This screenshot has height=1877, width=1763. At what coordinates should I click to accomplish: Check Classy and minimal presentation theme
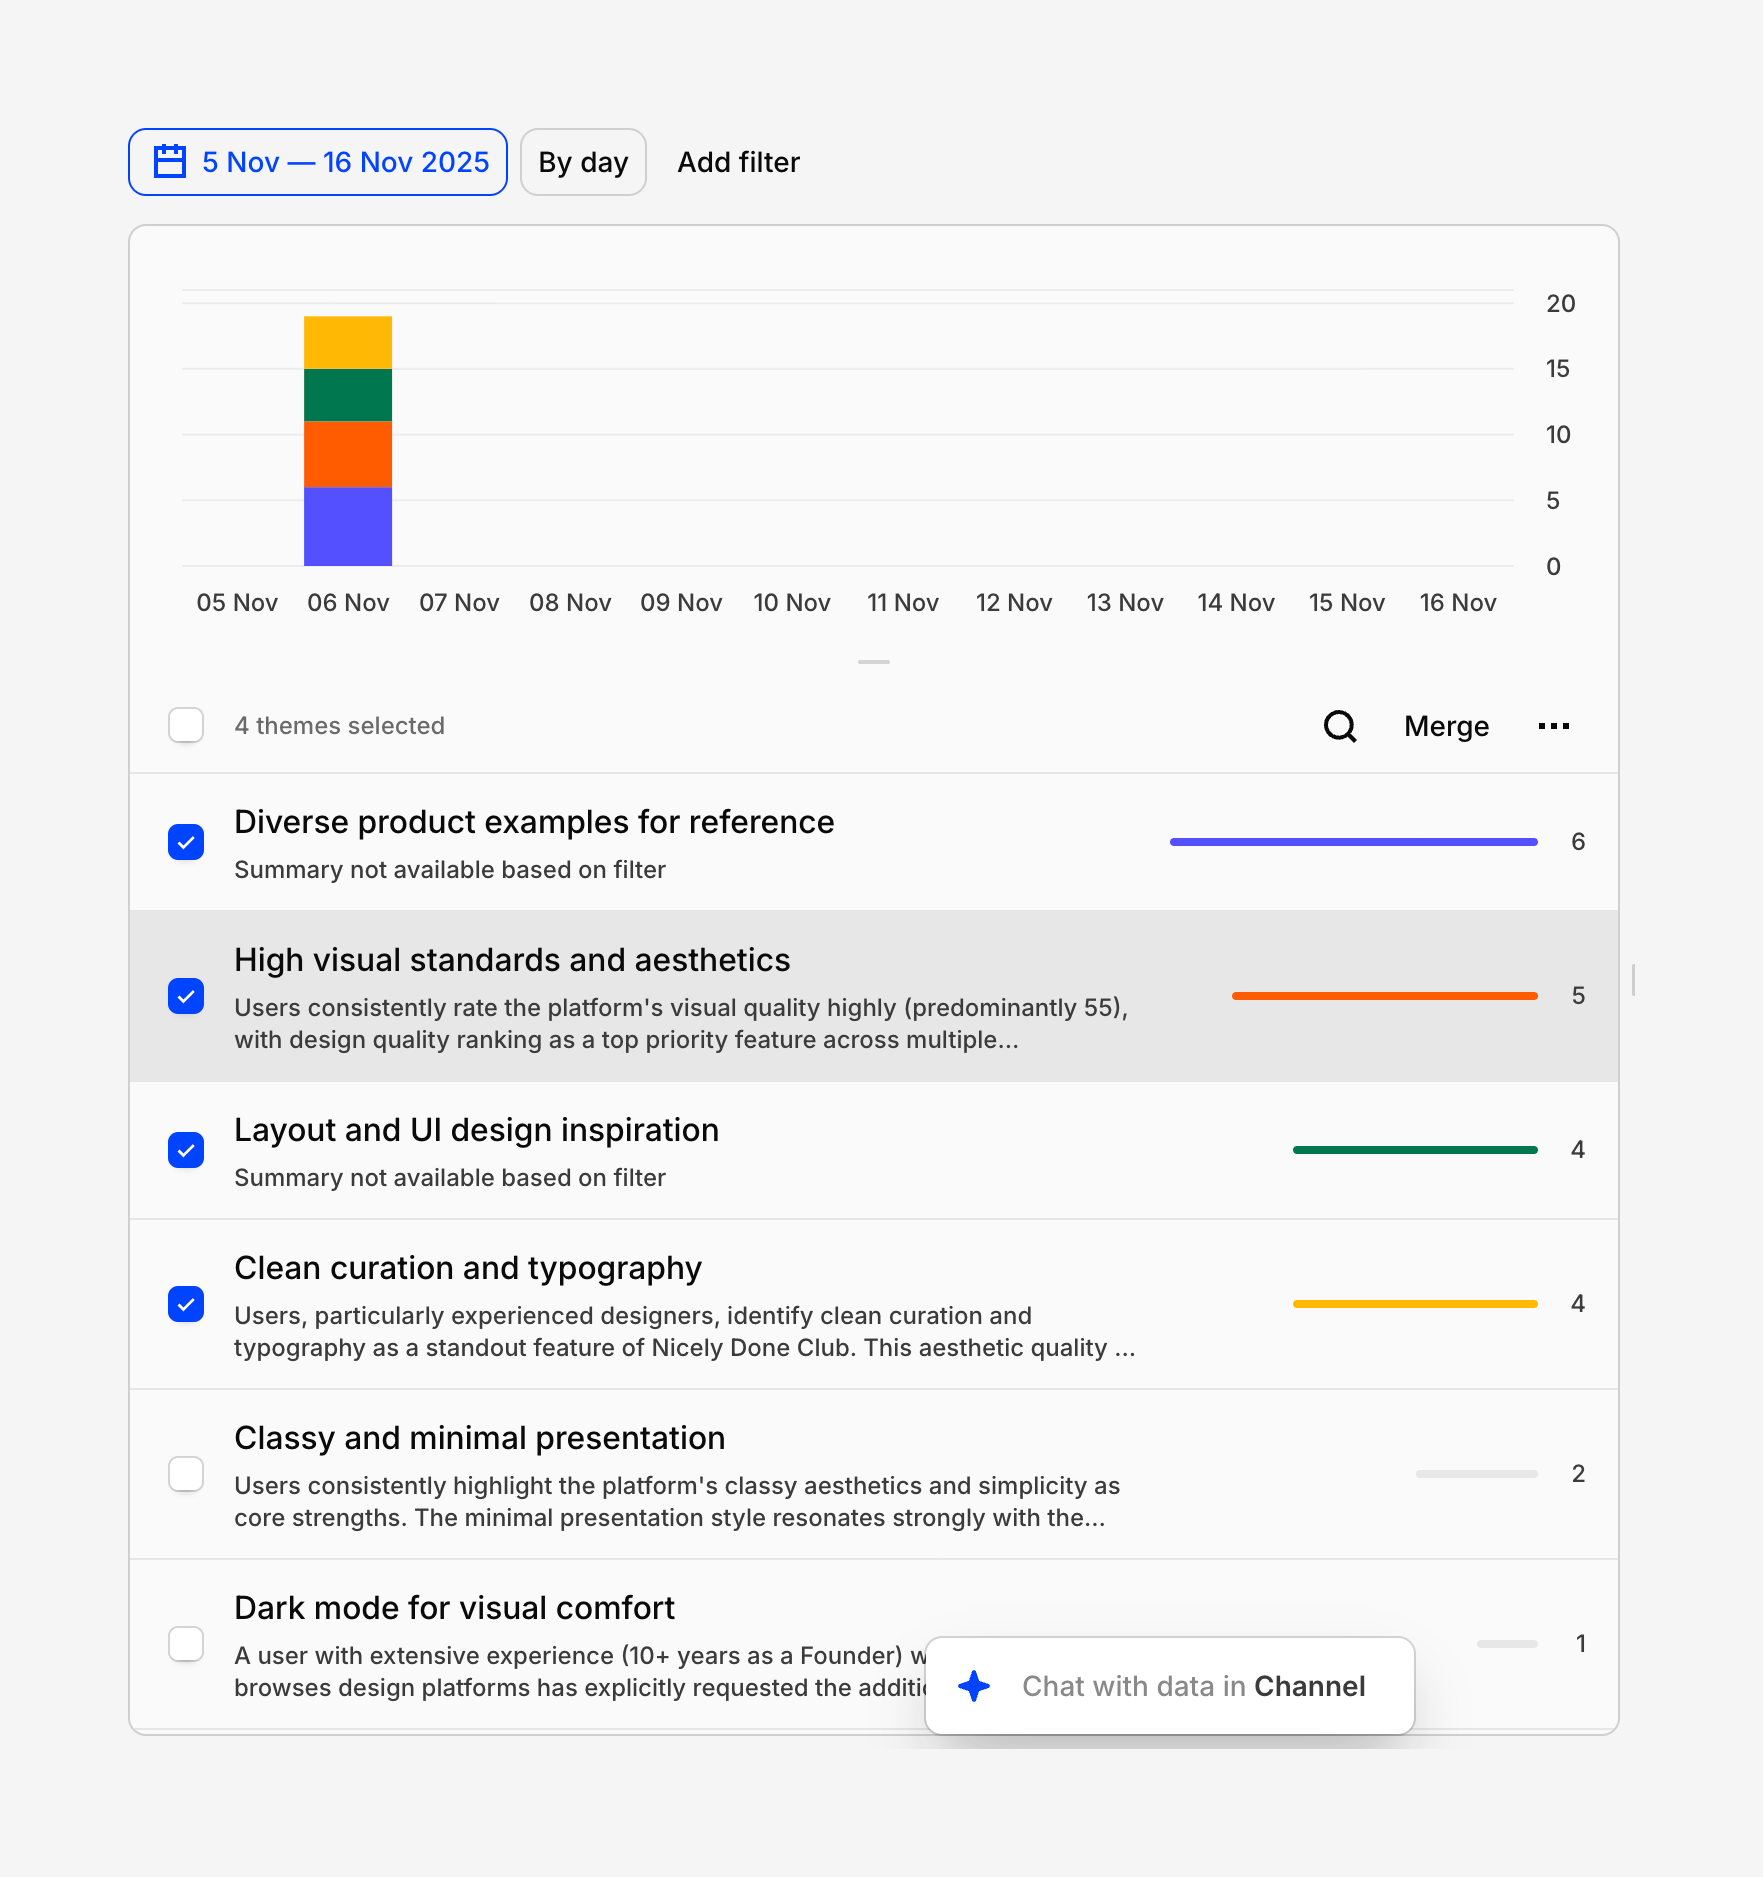point(186,1474)
